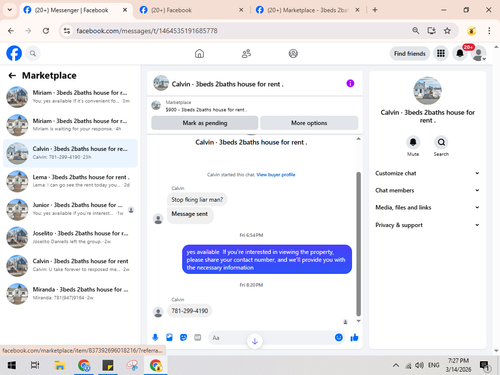Open the GIF picker icon

[x=198, y=337]
